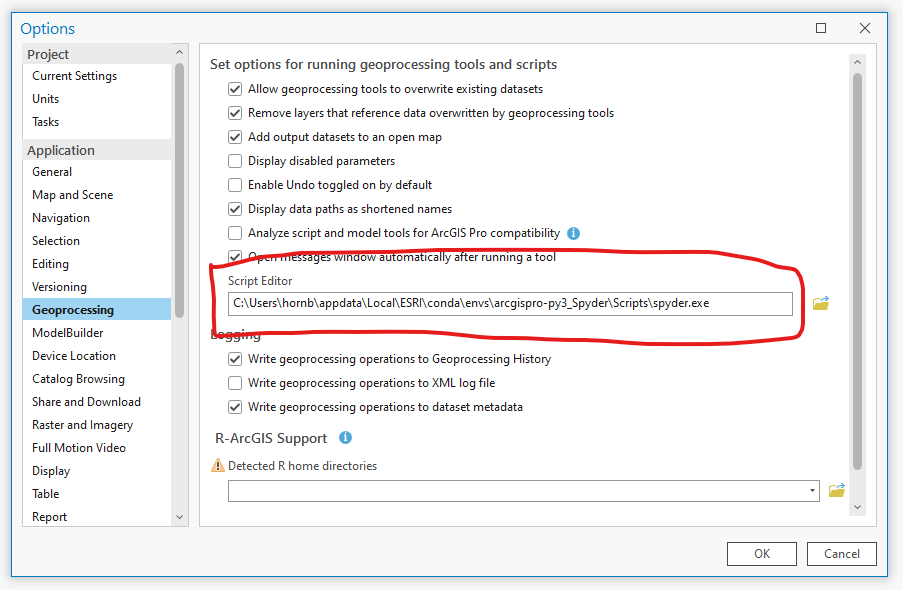Toggle Allow geoprocessing tools to overwrite datasets
903x590 pixels.
235,89
